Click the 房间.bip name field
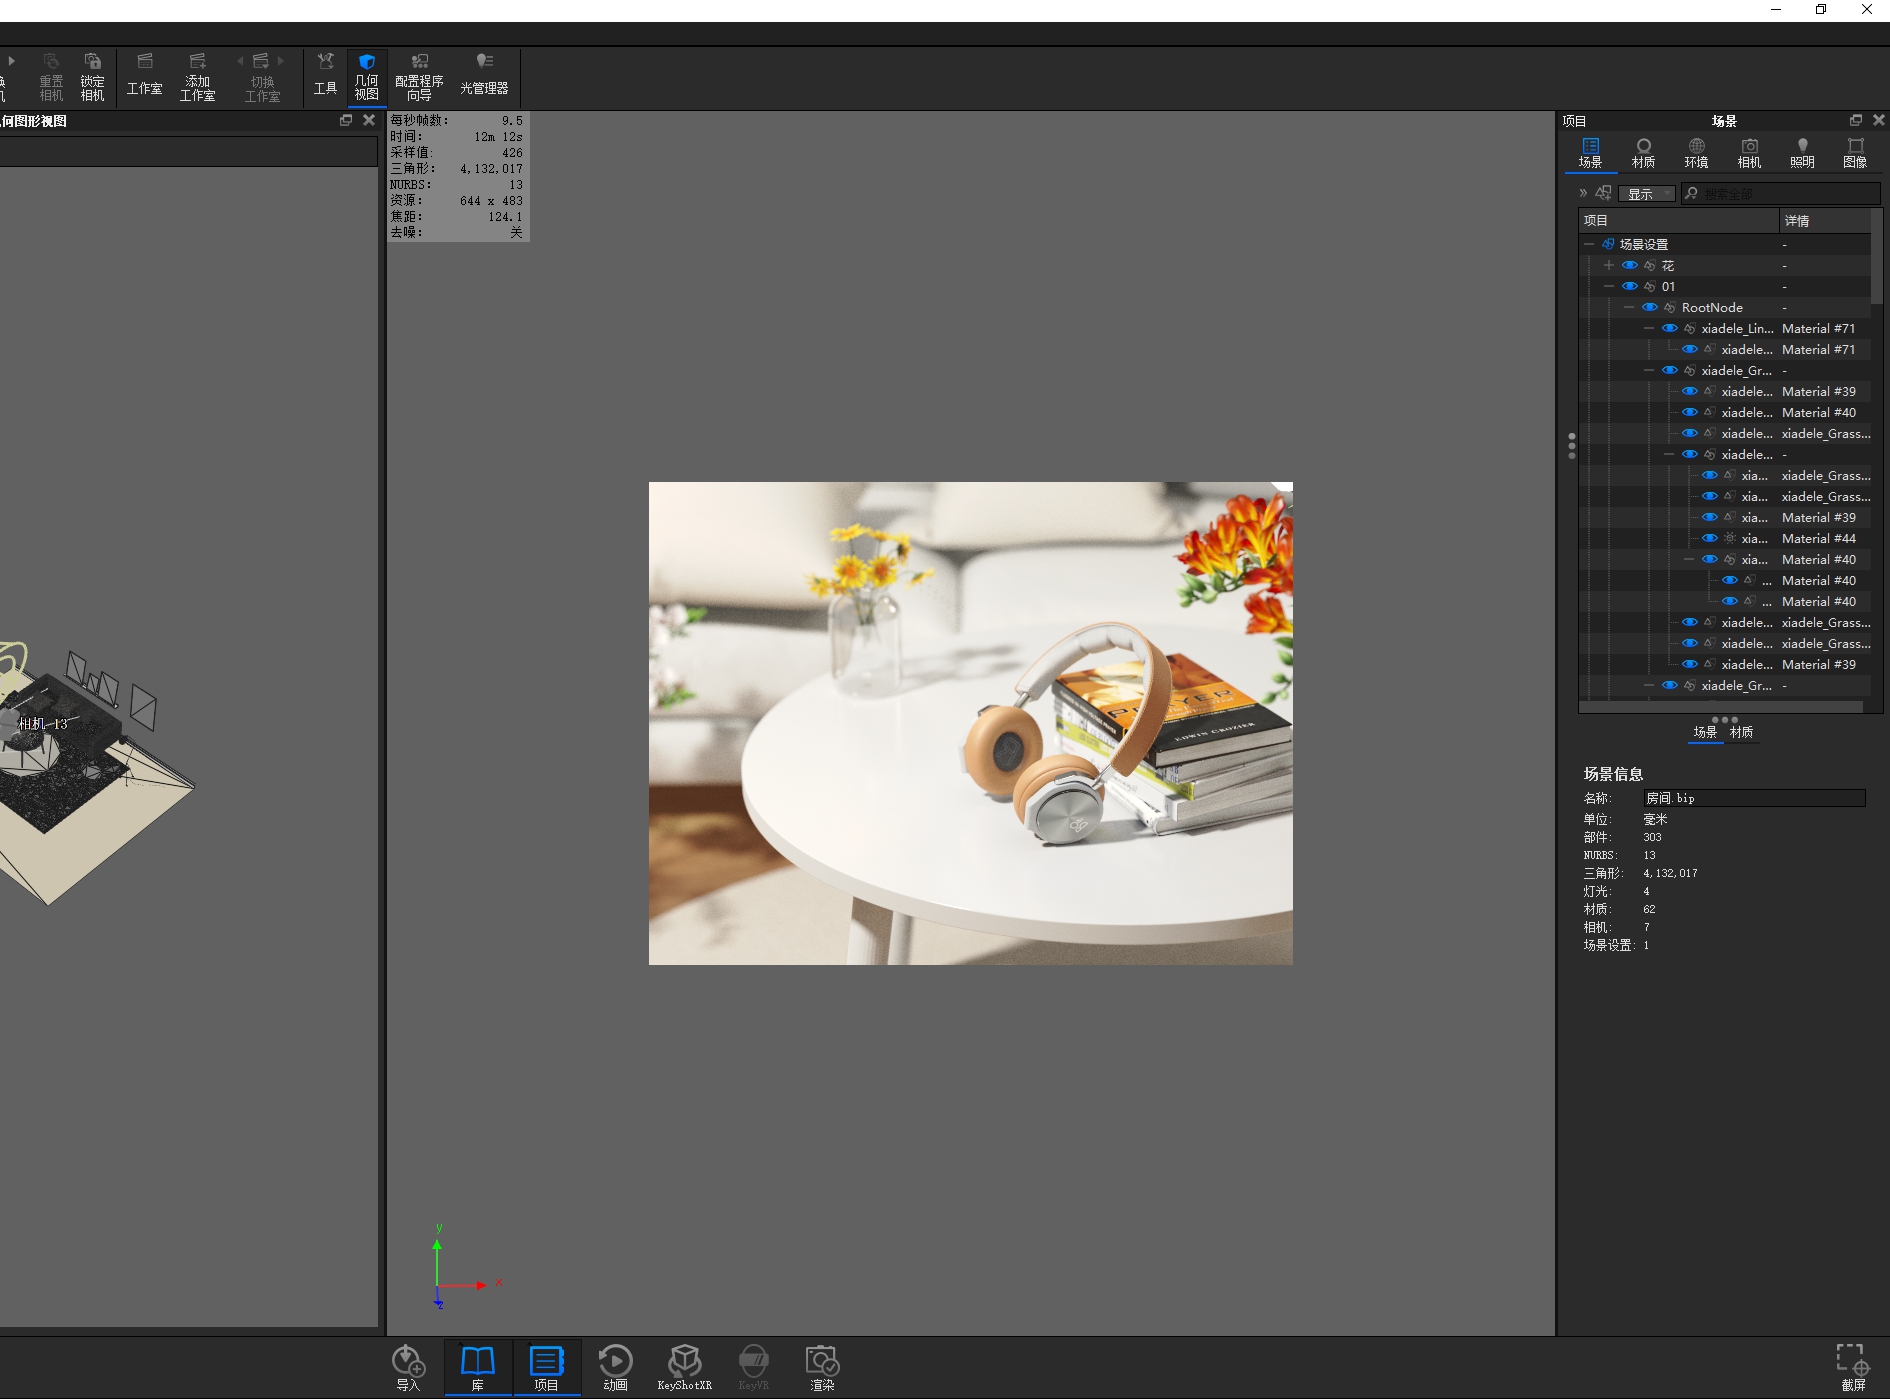The image size is (1890, 1399). (1754, 798)
